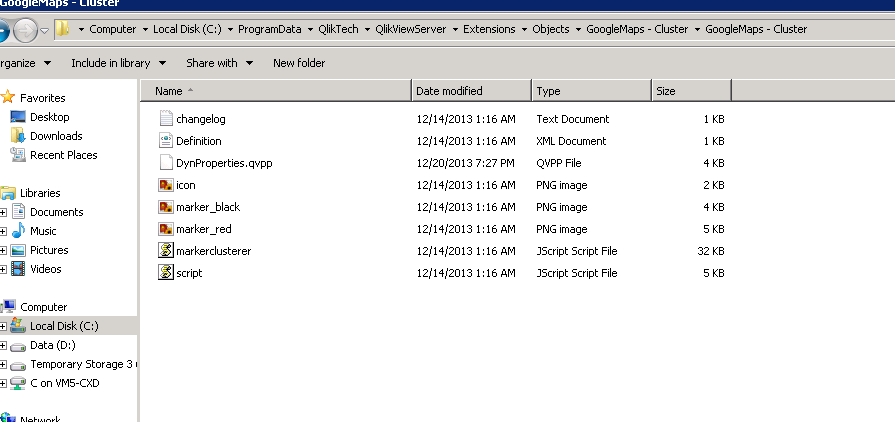Click the Definition XML document icon
This screenshot has width=895, height=422.
(166, 141)
